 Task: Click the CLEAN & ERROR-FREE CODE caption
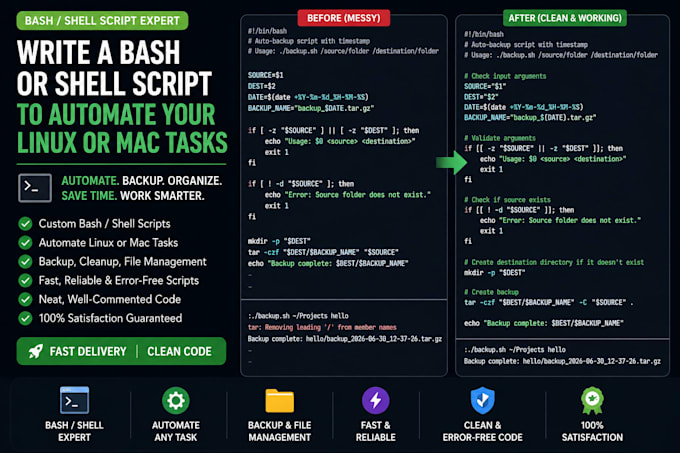(482, 431)
